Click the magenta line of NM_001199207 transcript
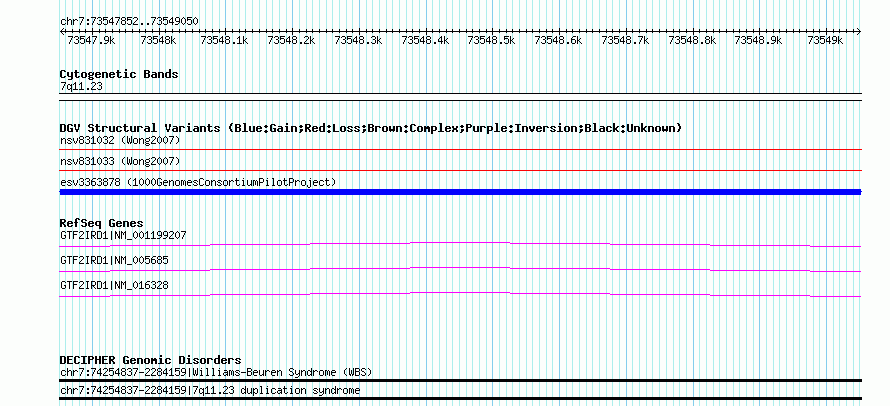Viewport: 890px width, 406px height. [461, 244]
